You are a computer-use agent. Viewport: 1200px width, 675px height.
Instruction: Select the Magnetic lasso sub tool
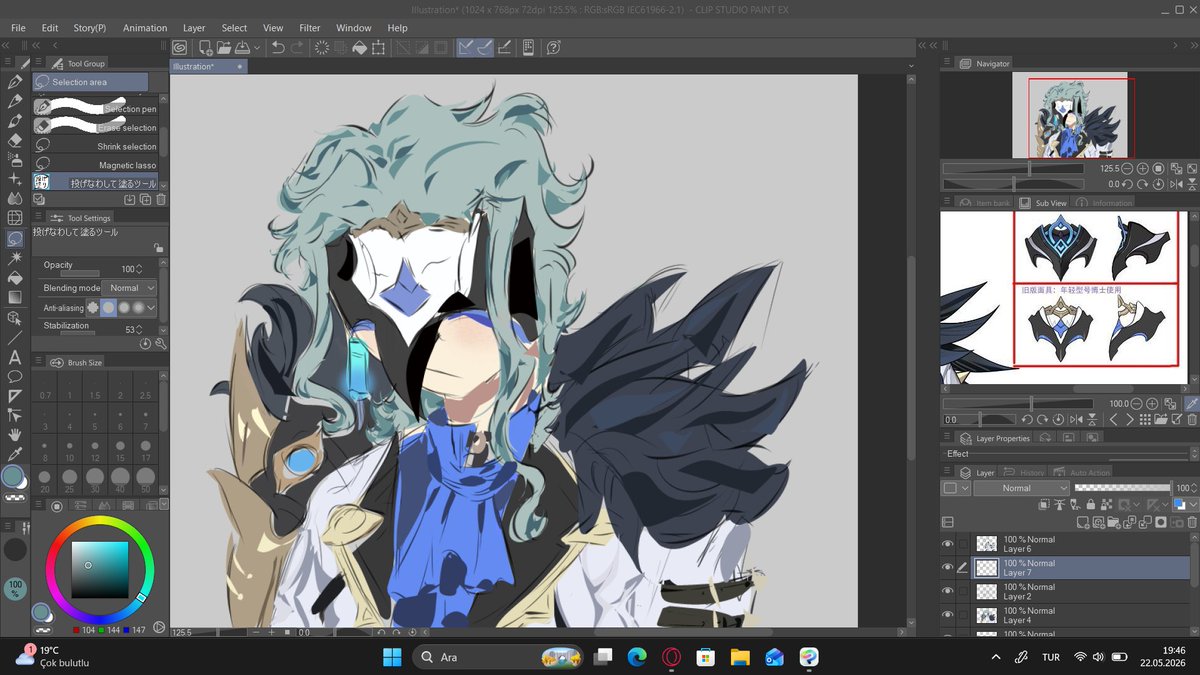96,165
